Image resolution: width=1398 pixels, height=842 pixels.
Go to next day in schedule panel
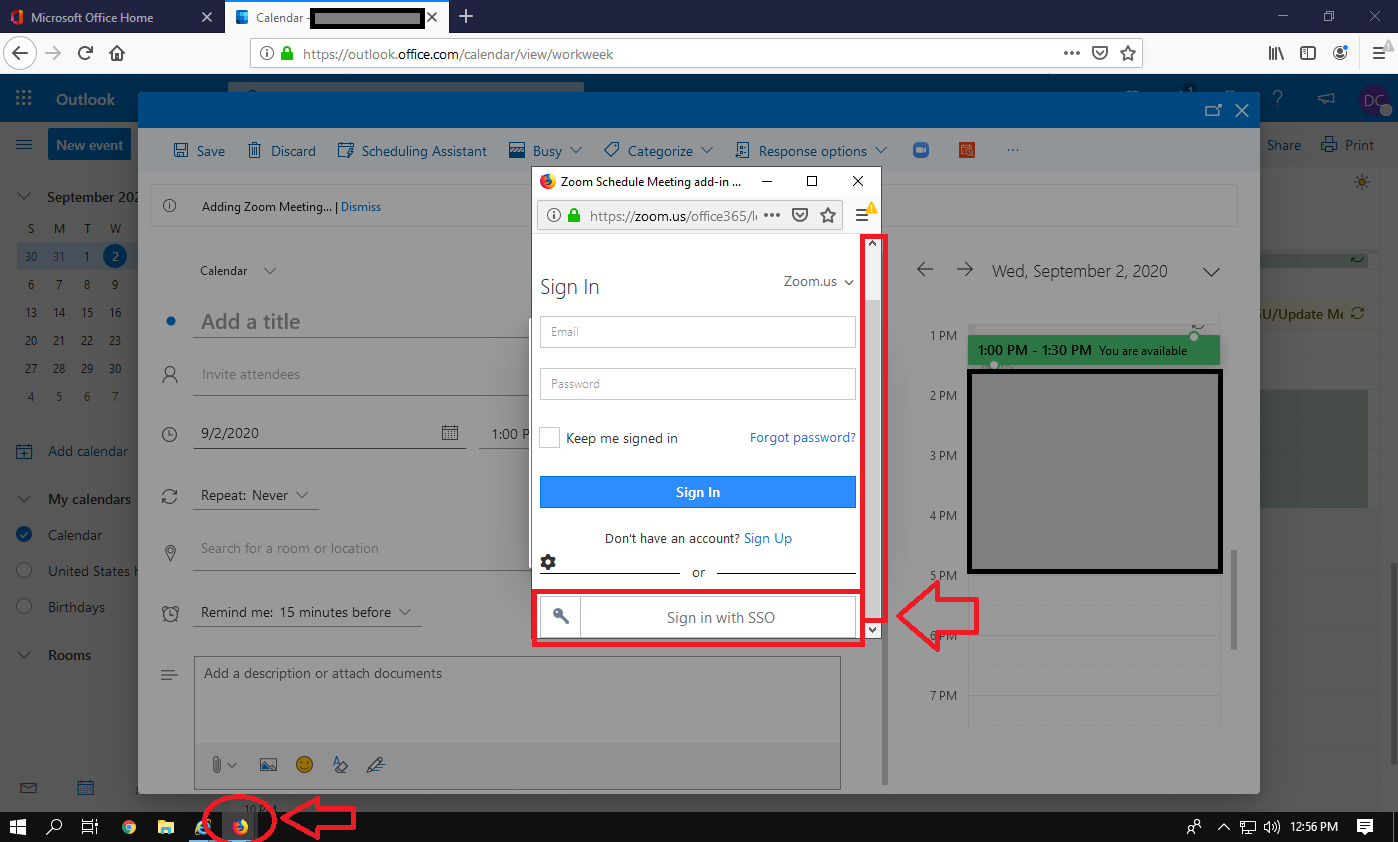pyautogui.click(x=964, y=270)
